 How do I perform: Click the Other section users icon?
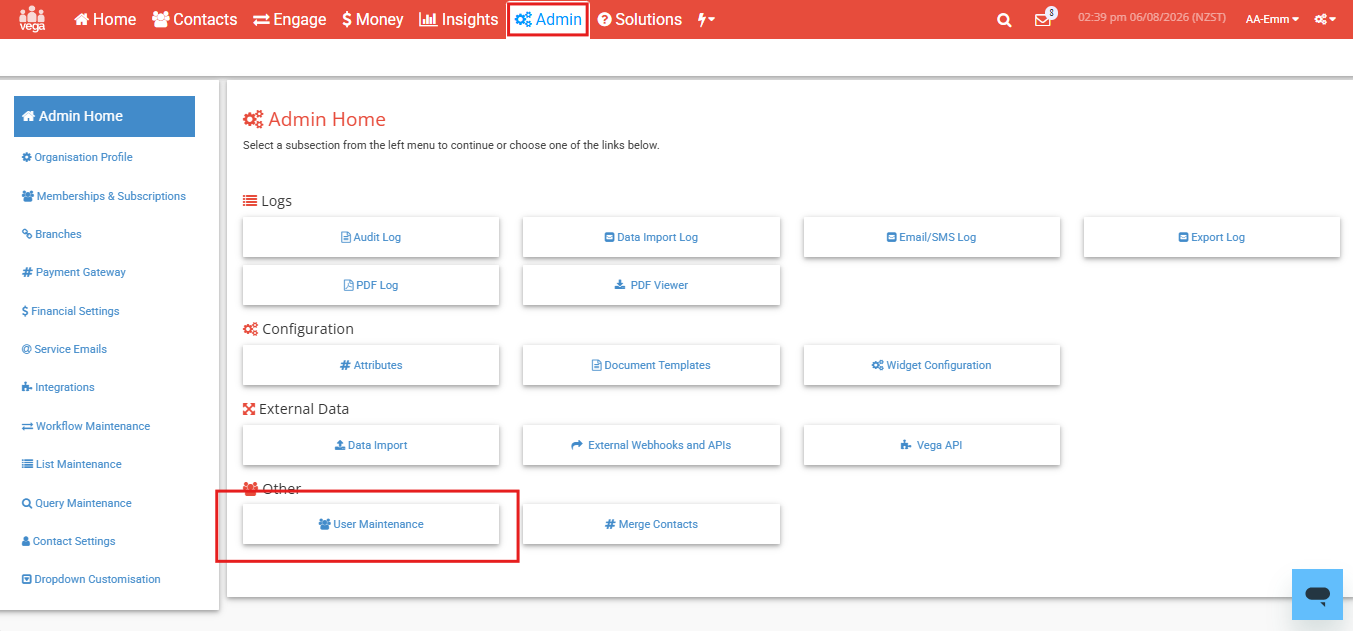coord(250,489)
